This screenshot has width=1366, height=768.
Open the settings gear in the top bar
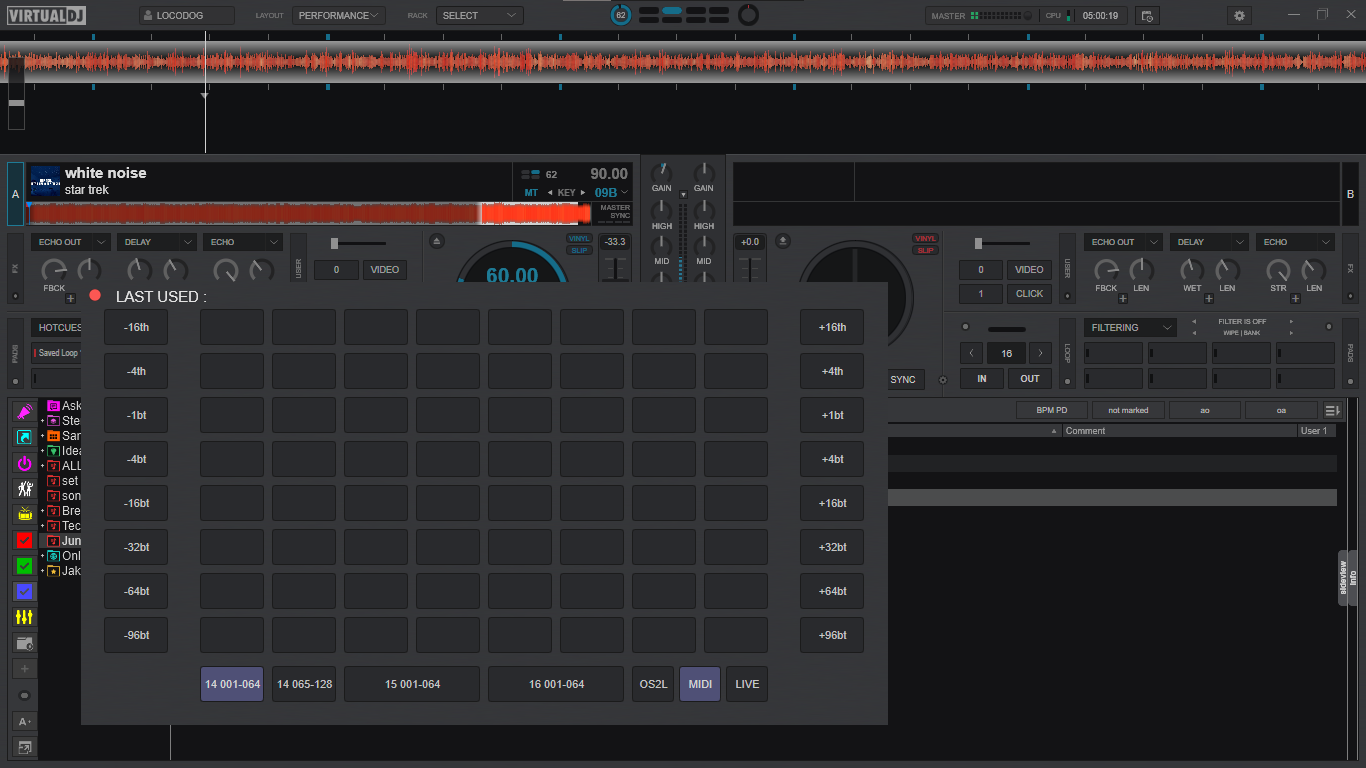[x=1240, y=15]
